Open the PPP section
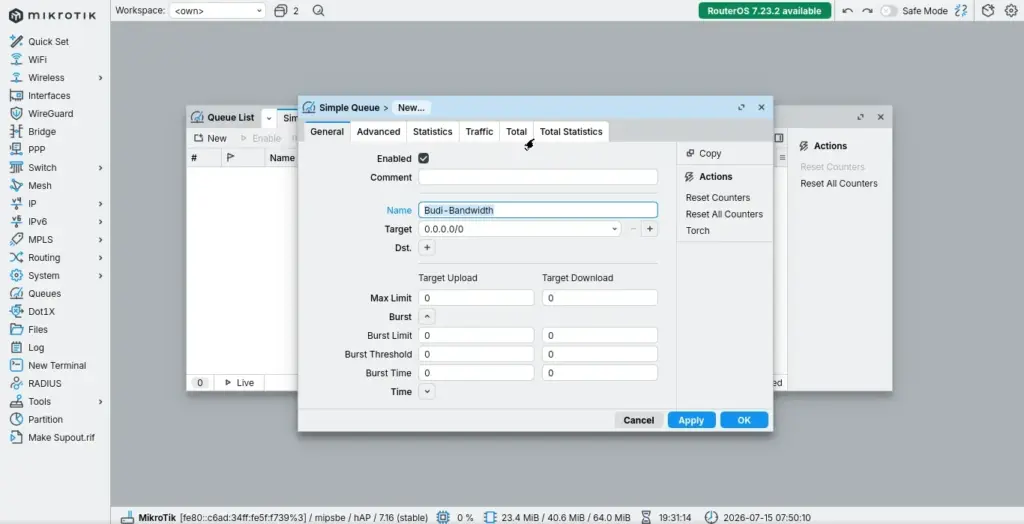This screenshot has width=1024, height=524. tap(37, 150)
